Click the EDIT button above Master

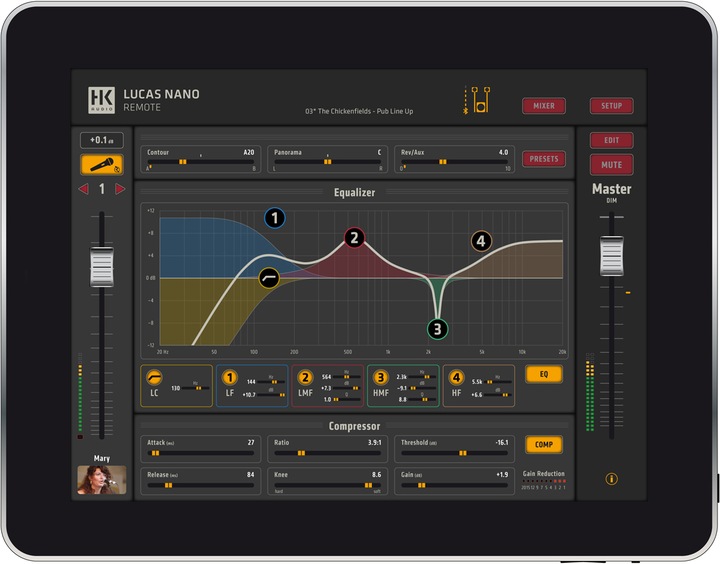pyautogui.click(x=611, y=140)
